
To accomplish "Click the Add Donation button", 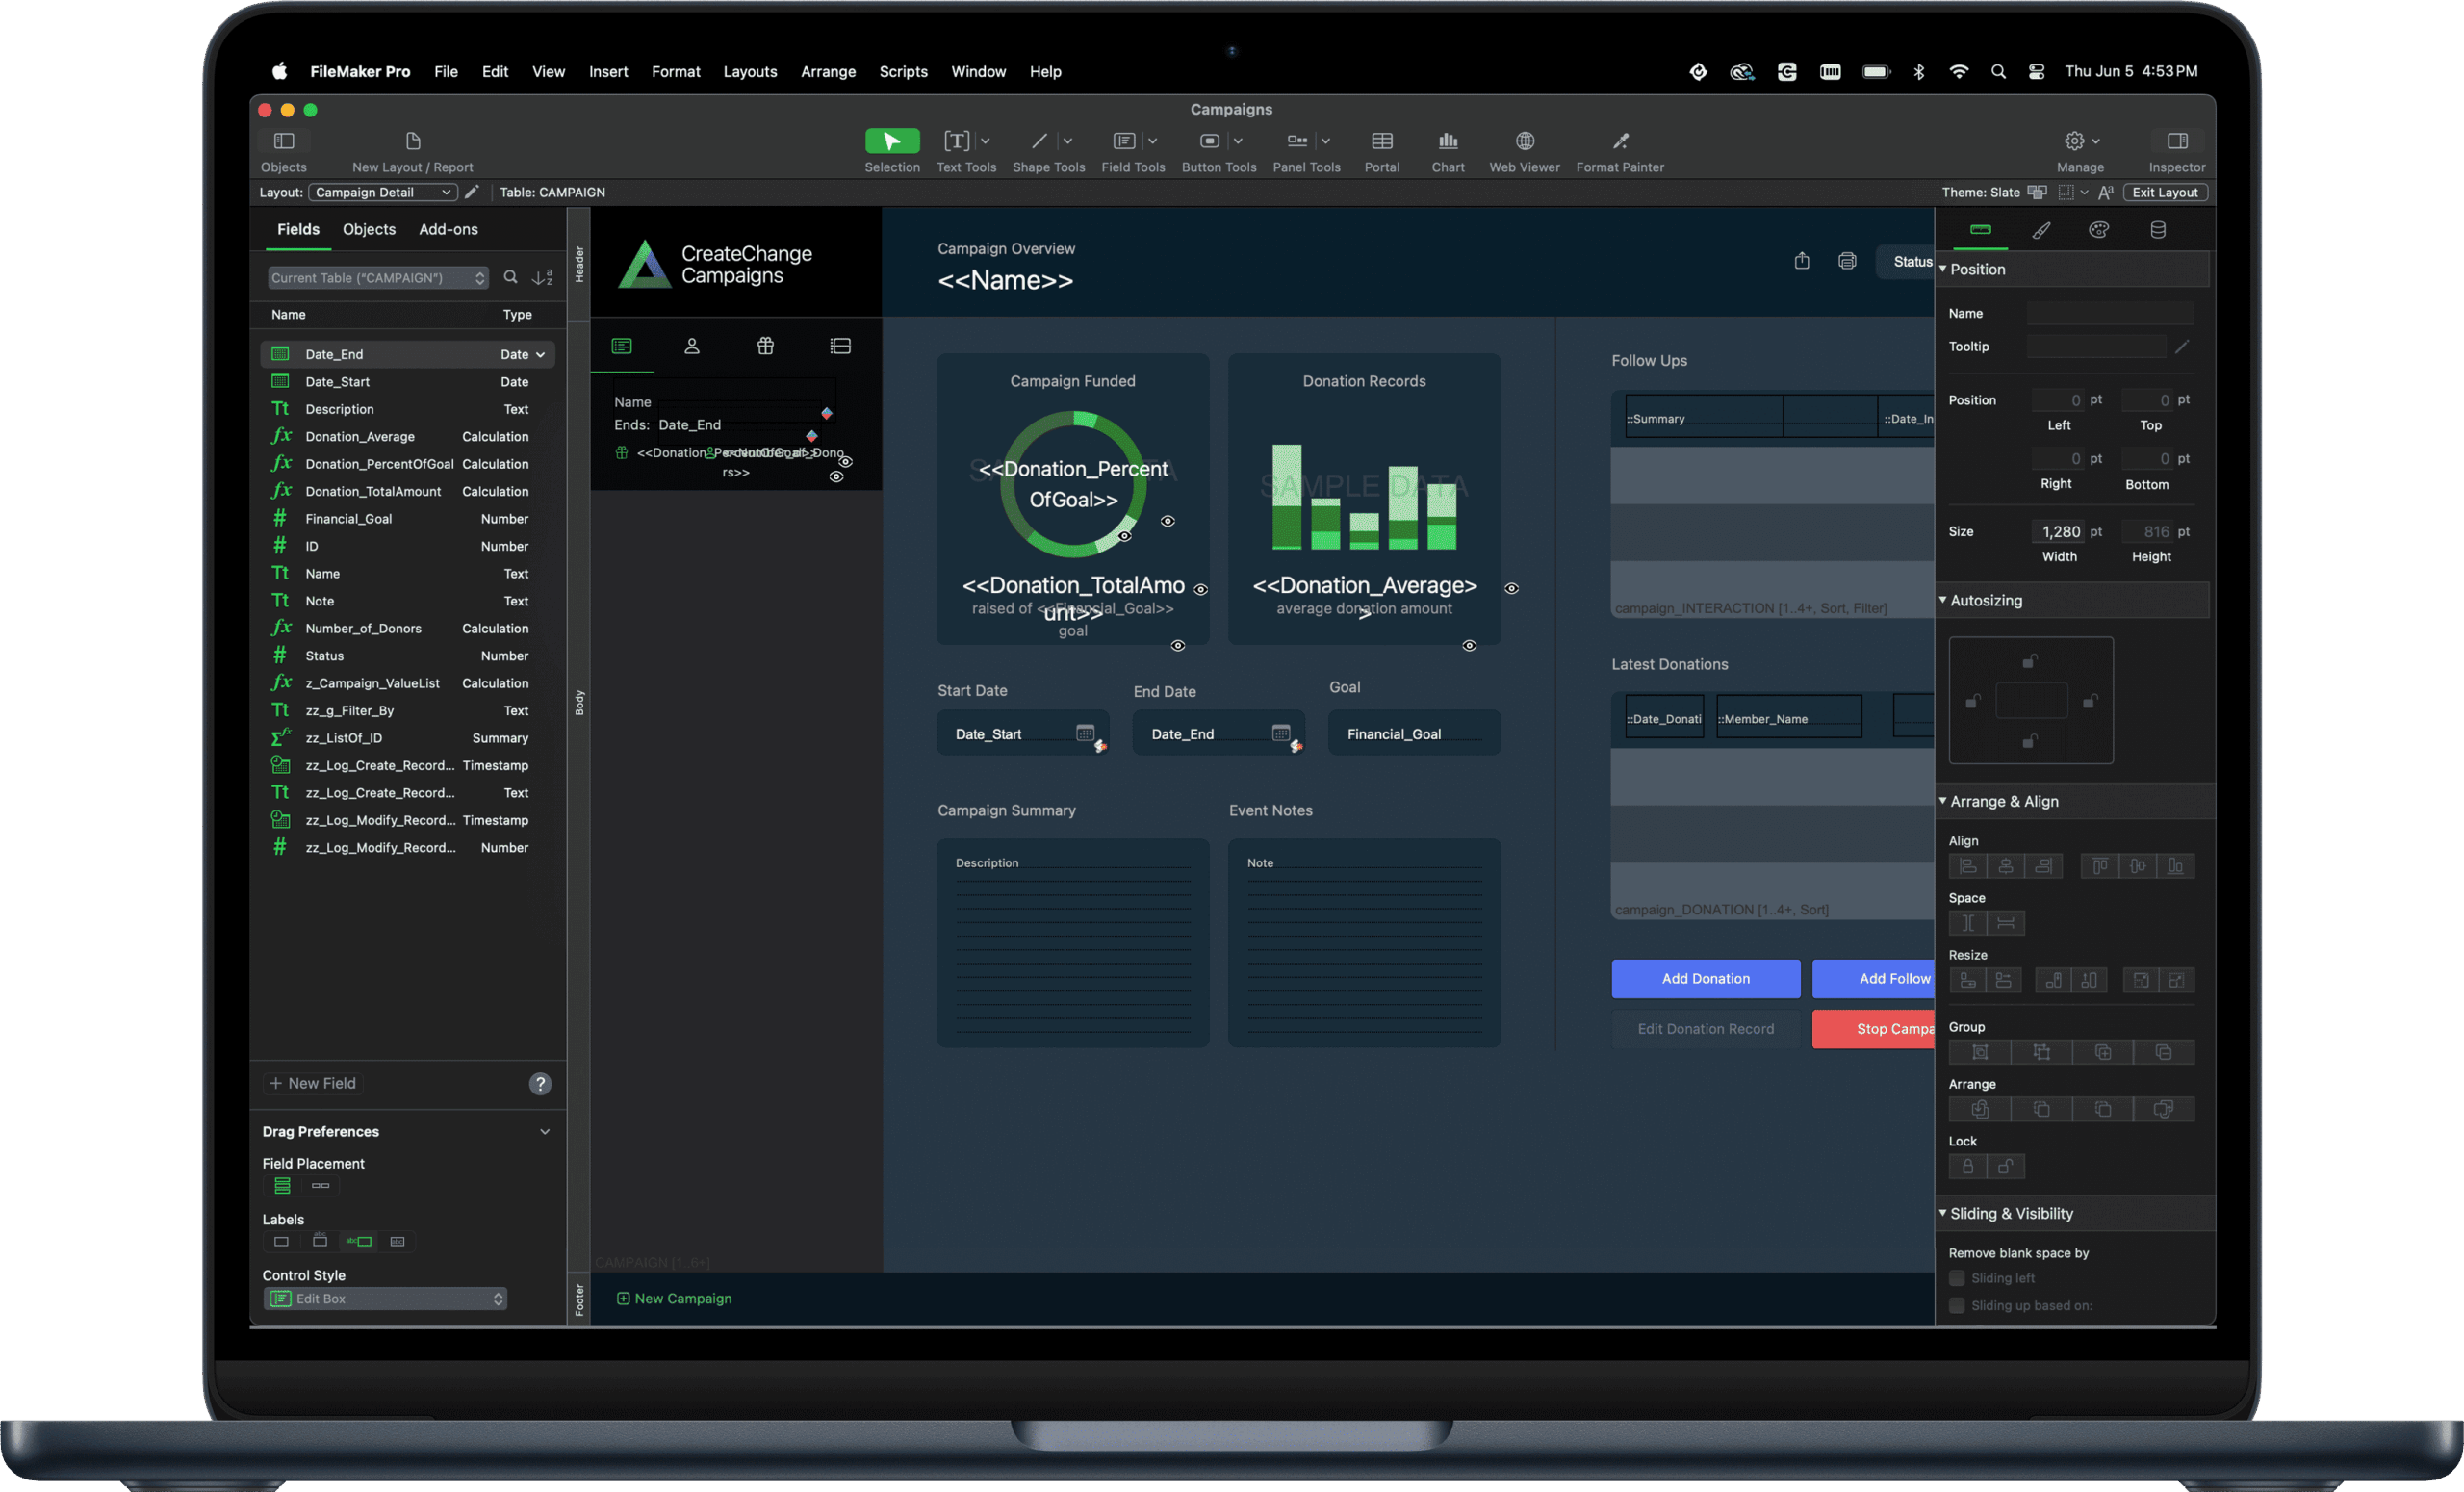I will tap(1705, 978).
